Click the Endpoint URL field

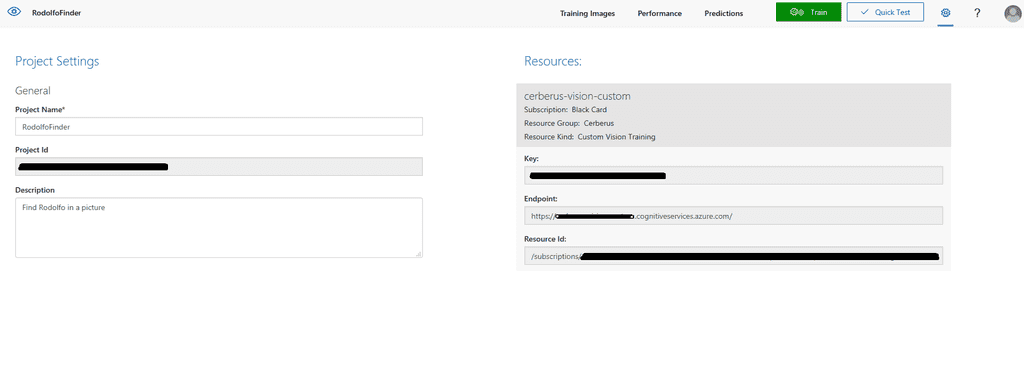tap(733, 216)
